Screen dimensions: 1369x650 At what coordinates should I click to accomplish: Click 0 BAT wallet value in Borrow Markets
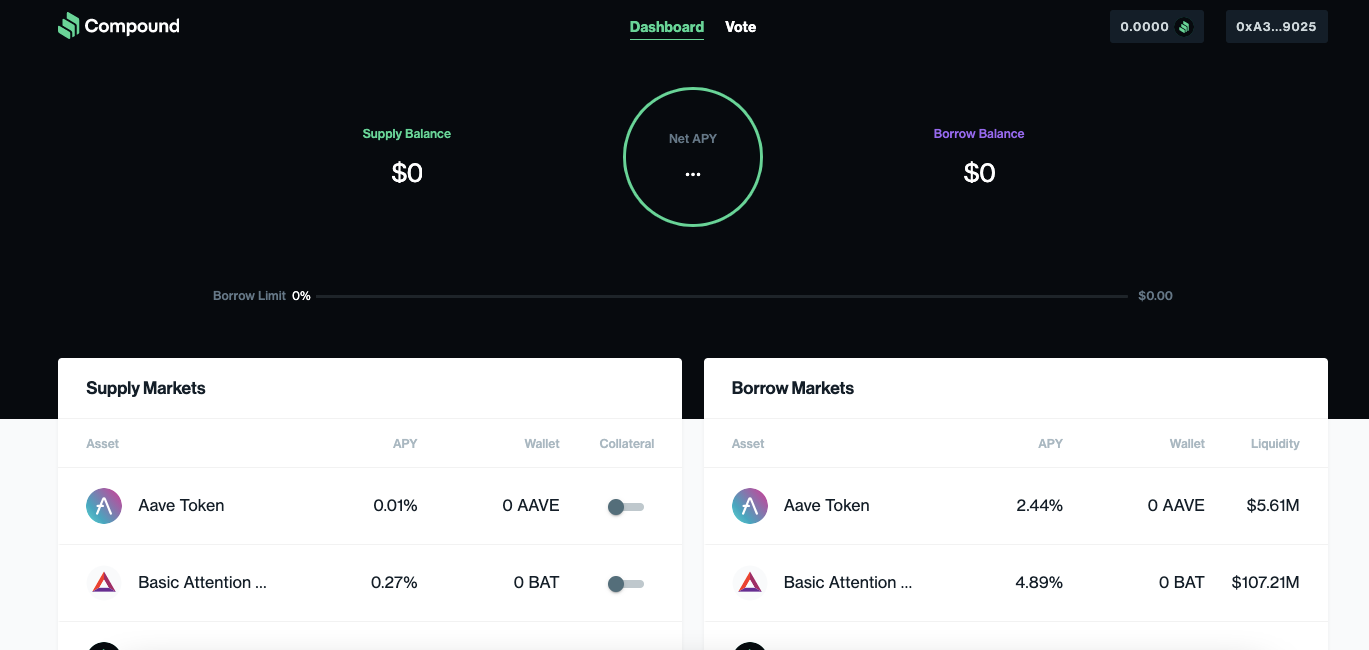tap(1182, 583)
